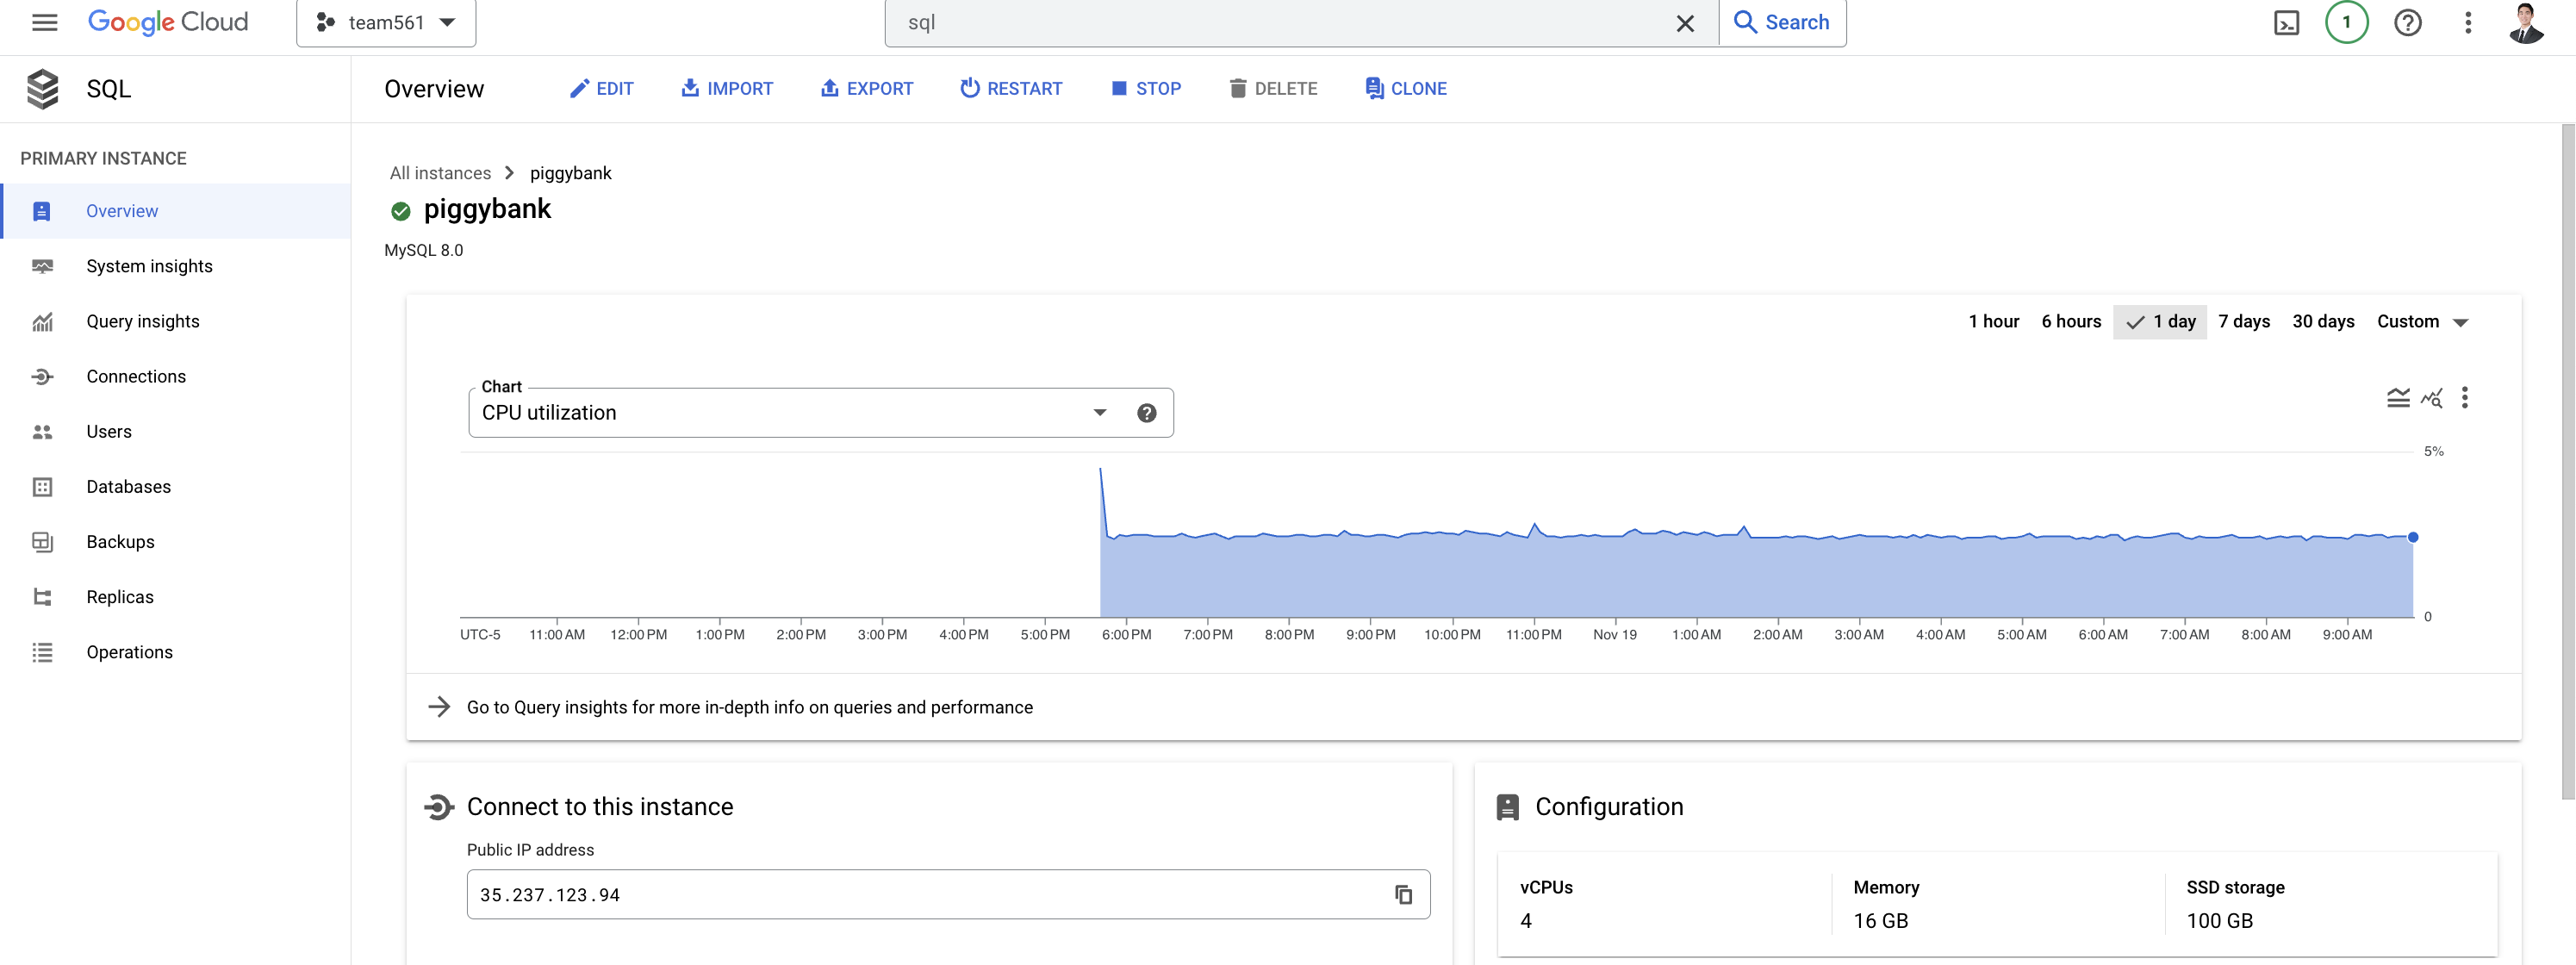Screen dimensions: 2576x965
Task: Open the team561 project selector
Action: [x=386, y=23]
